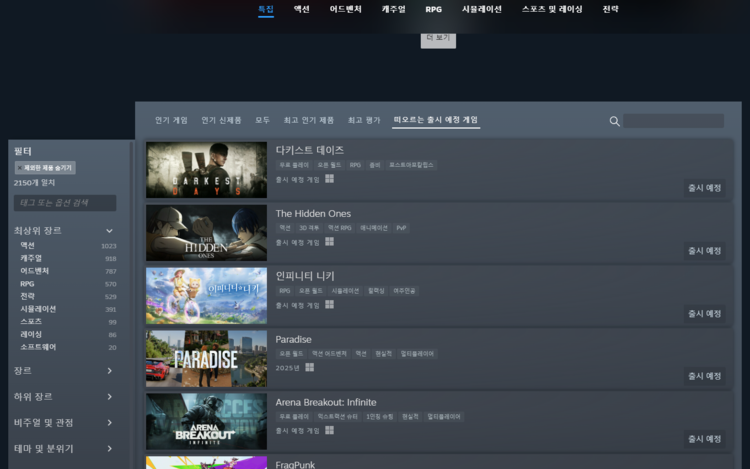Click 시뮬레이션 tag on 인피니티 니키
The height and width of the screenshot is (469, 750).
(345, 291)
